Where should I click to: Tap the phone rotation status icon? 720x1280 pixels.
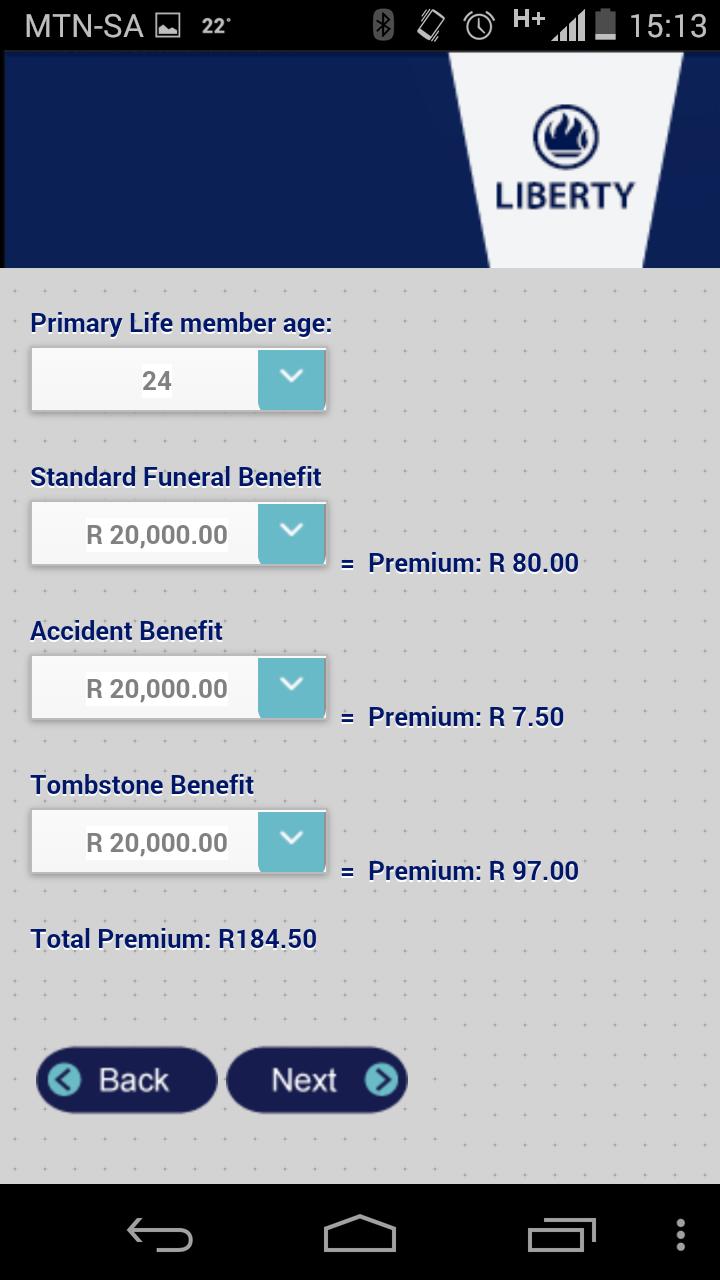[x=431, y=25]
